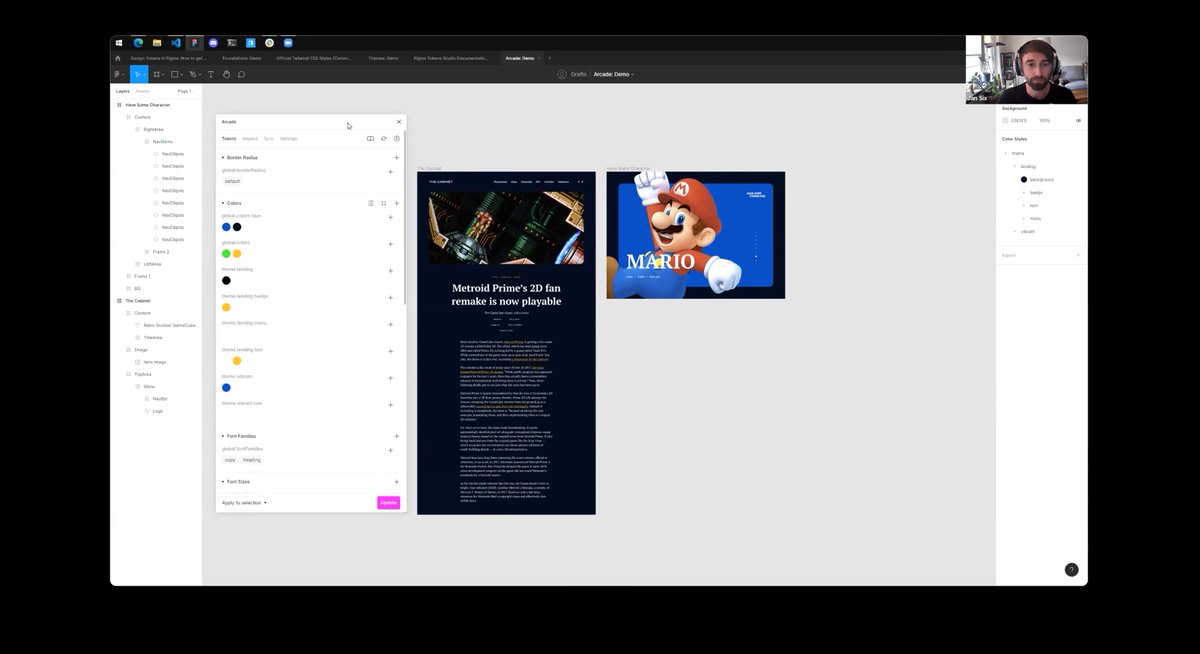Open help question mark button
1200x654 pixels.
[1071, 570]
